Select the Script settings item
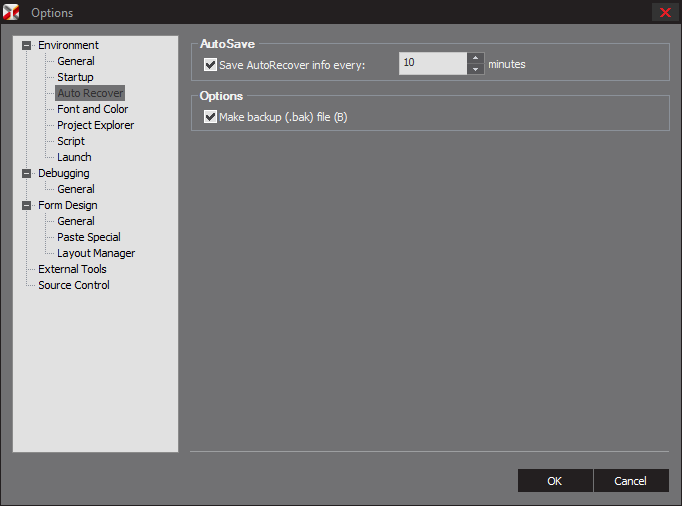Screen dimensions: 682x506 (71, 141)
